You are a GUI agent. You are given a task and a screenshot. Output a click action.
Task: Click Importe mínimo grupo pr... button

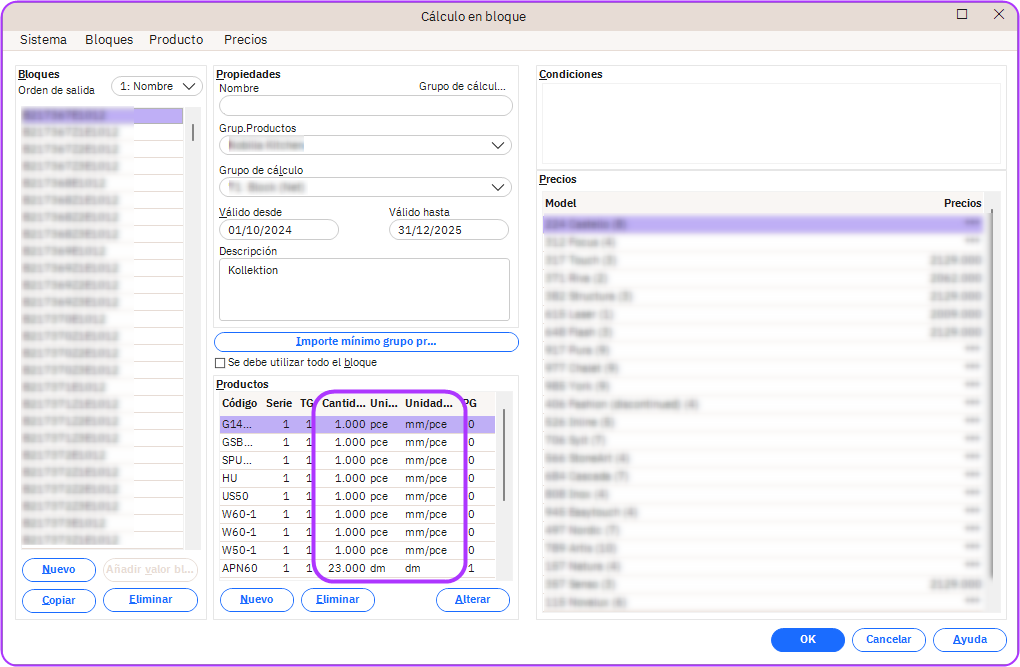point(366,342)
